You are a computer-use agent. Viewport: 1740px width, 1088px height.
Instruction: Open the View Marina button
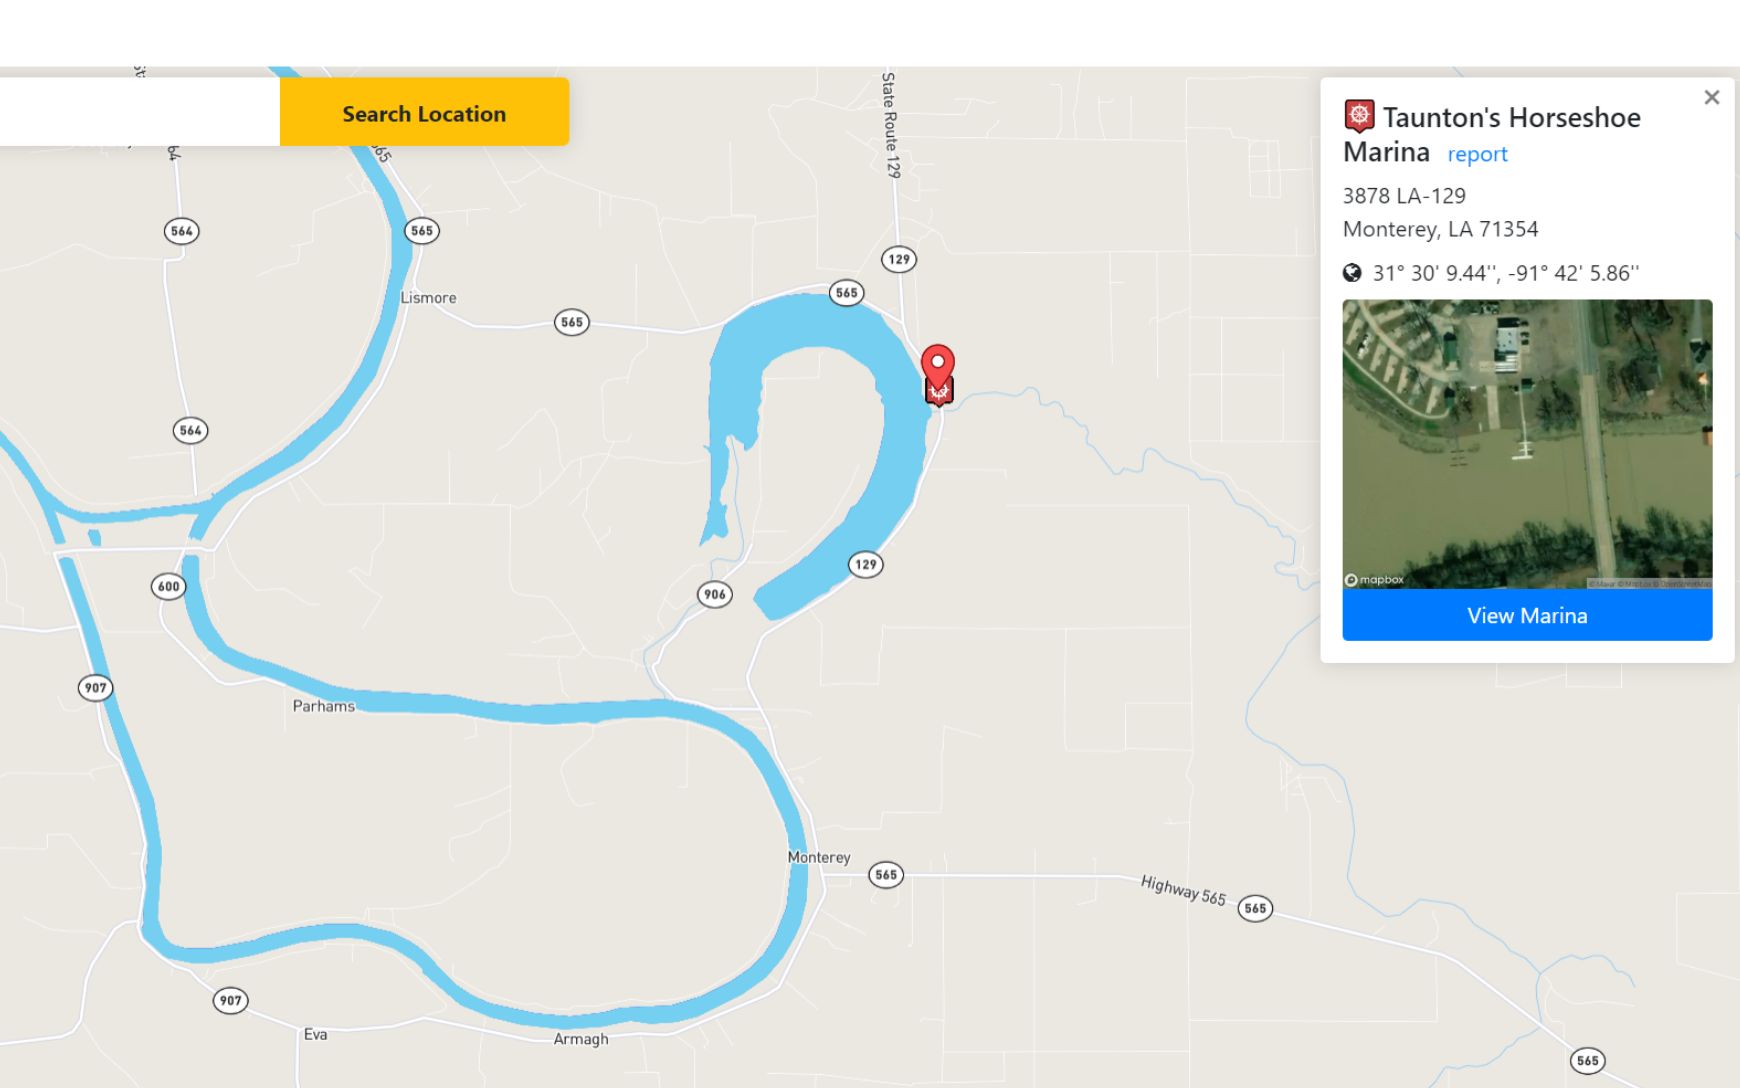(1527, 615)
